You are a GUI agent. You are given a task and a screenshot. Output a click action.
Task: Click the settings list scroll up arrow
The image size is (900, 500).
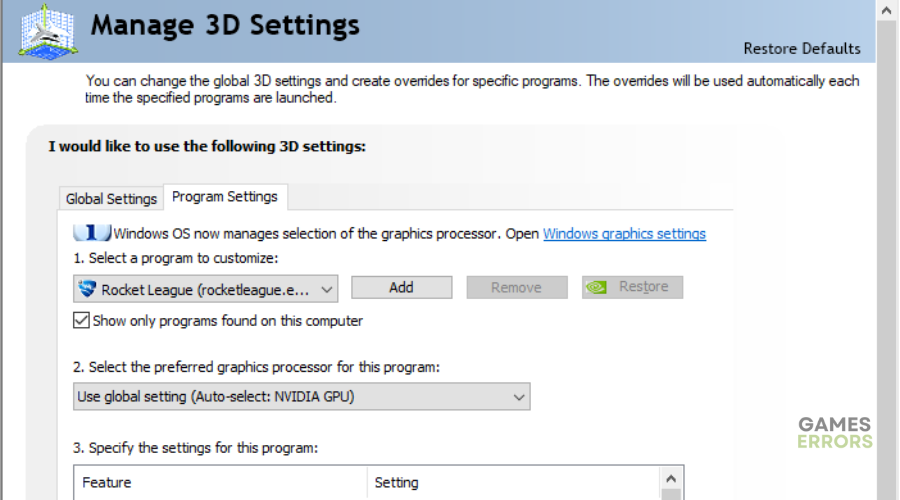point(671,478)
